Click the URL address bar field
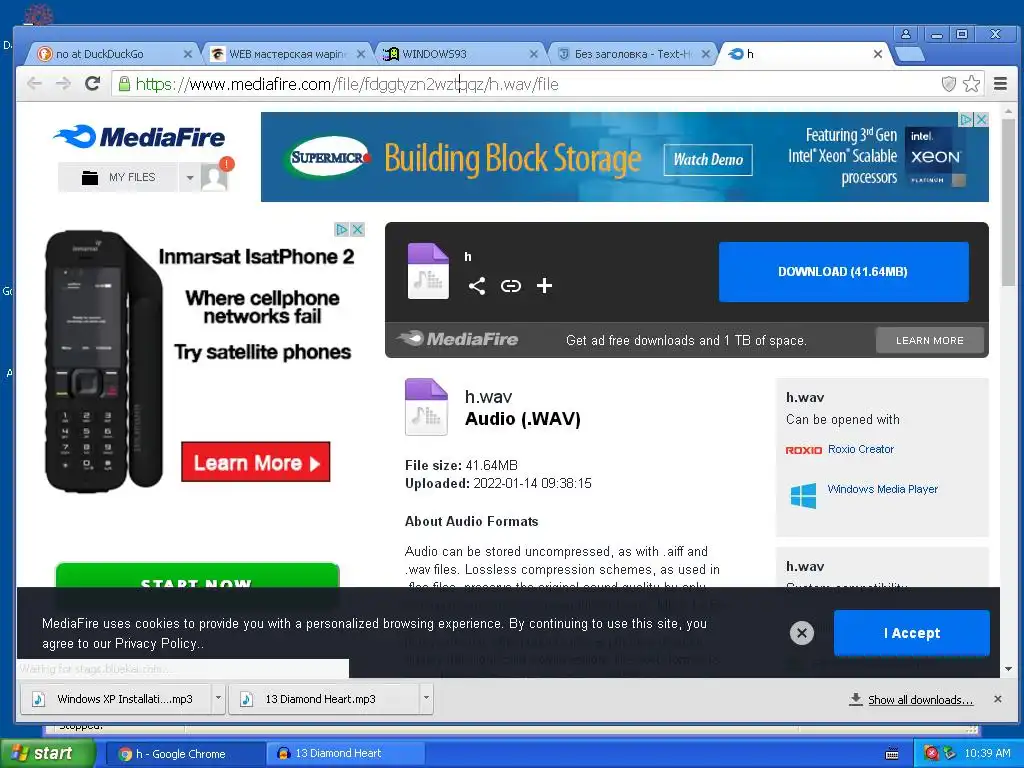Screen dimensions: 1024x768 (x=528, y=84)
